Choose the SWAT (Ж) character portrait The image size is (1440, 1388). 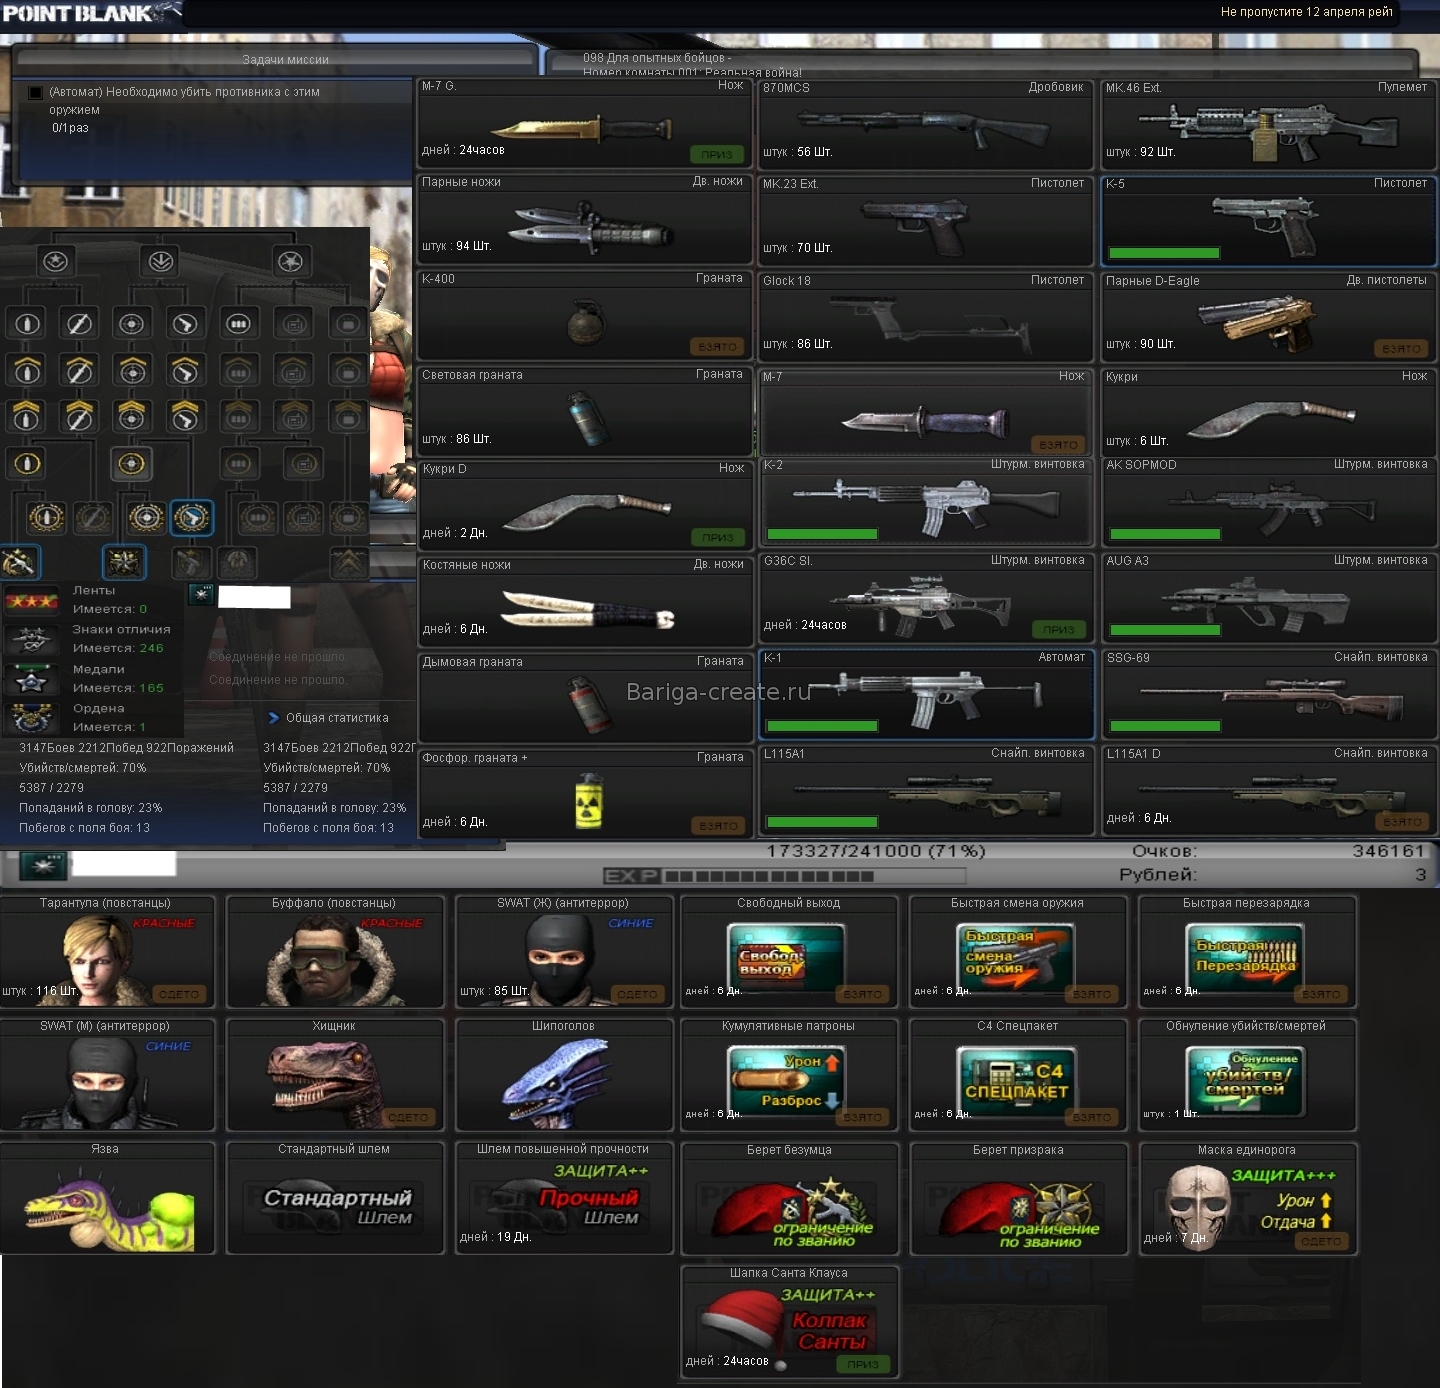click(560, 960)
